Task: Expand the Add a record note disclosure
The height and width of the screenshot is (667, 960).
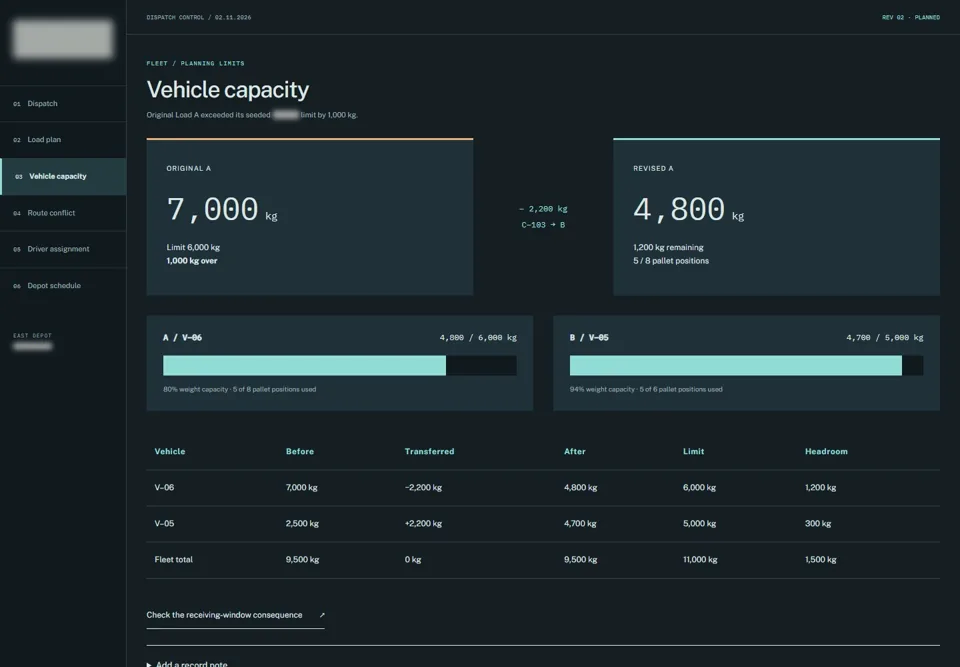Action: click(x=187, y=664)
